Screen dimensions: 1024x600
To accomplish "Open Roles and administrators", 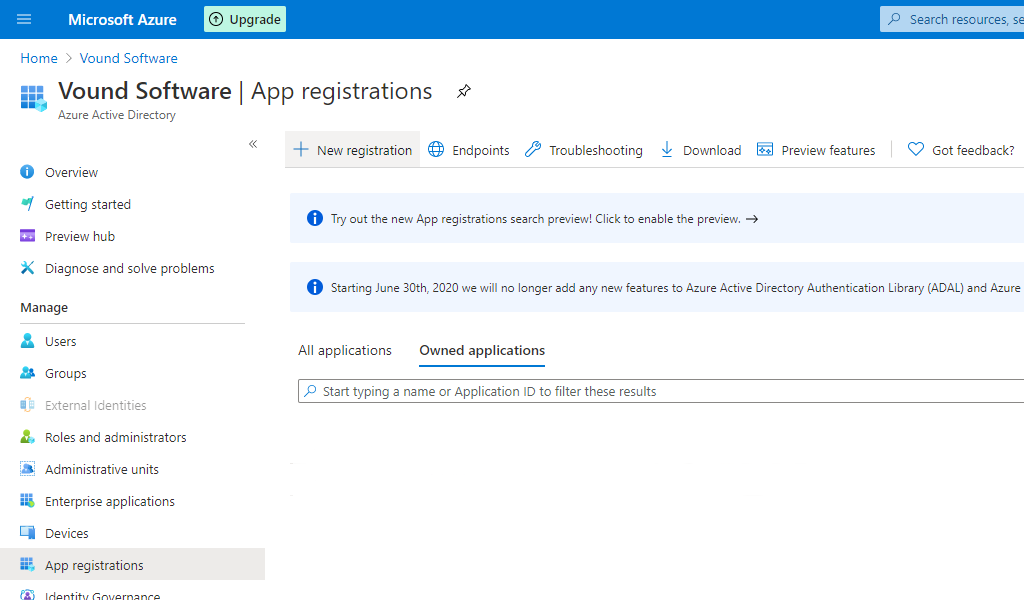I will (x=115, y=437).
